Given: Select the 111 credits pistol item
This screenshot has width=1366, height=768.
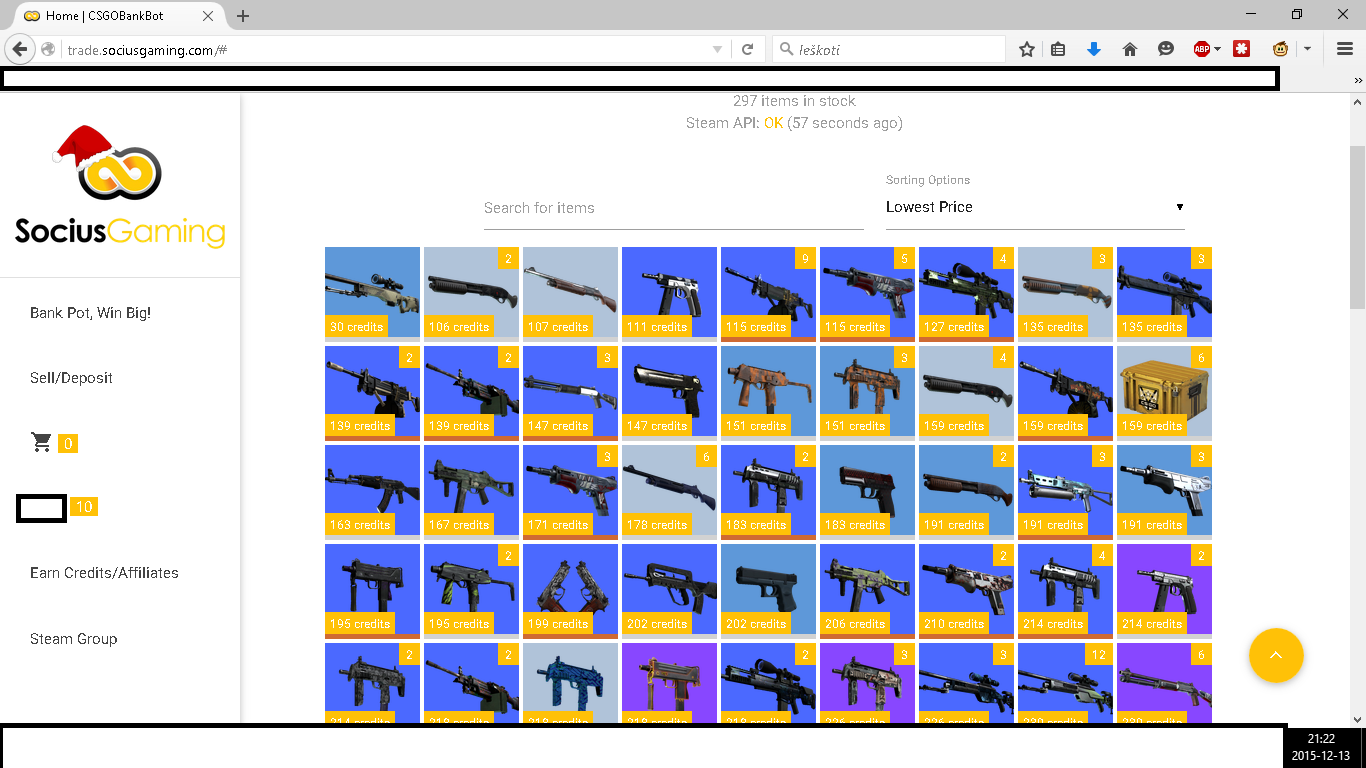Looking at the screenshot, I should tap(669, 292).
